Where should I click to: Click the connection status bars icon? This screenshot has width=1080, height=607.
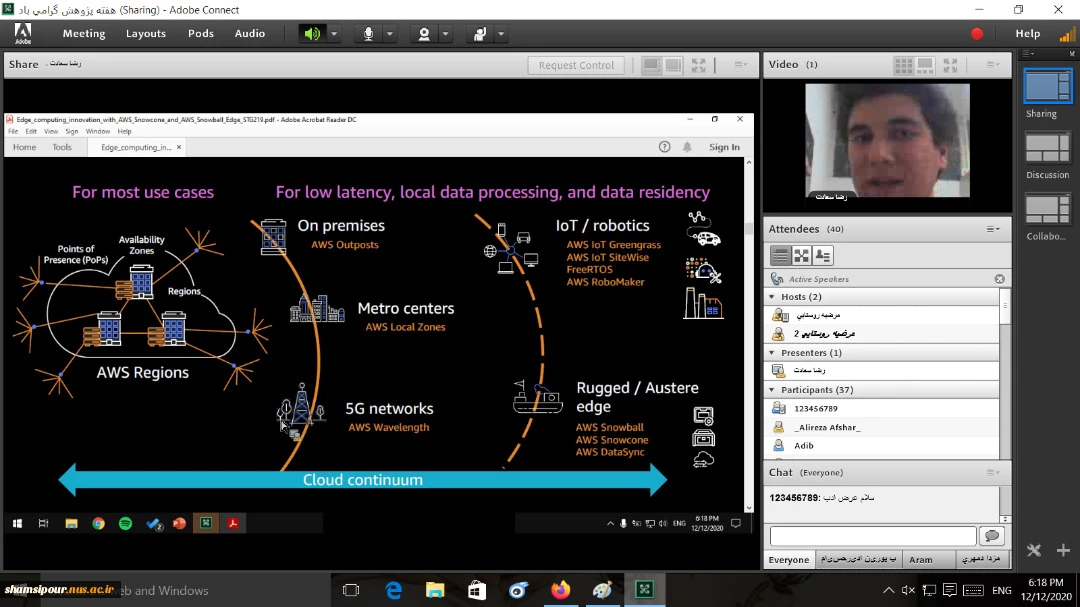pos(1067,34)
